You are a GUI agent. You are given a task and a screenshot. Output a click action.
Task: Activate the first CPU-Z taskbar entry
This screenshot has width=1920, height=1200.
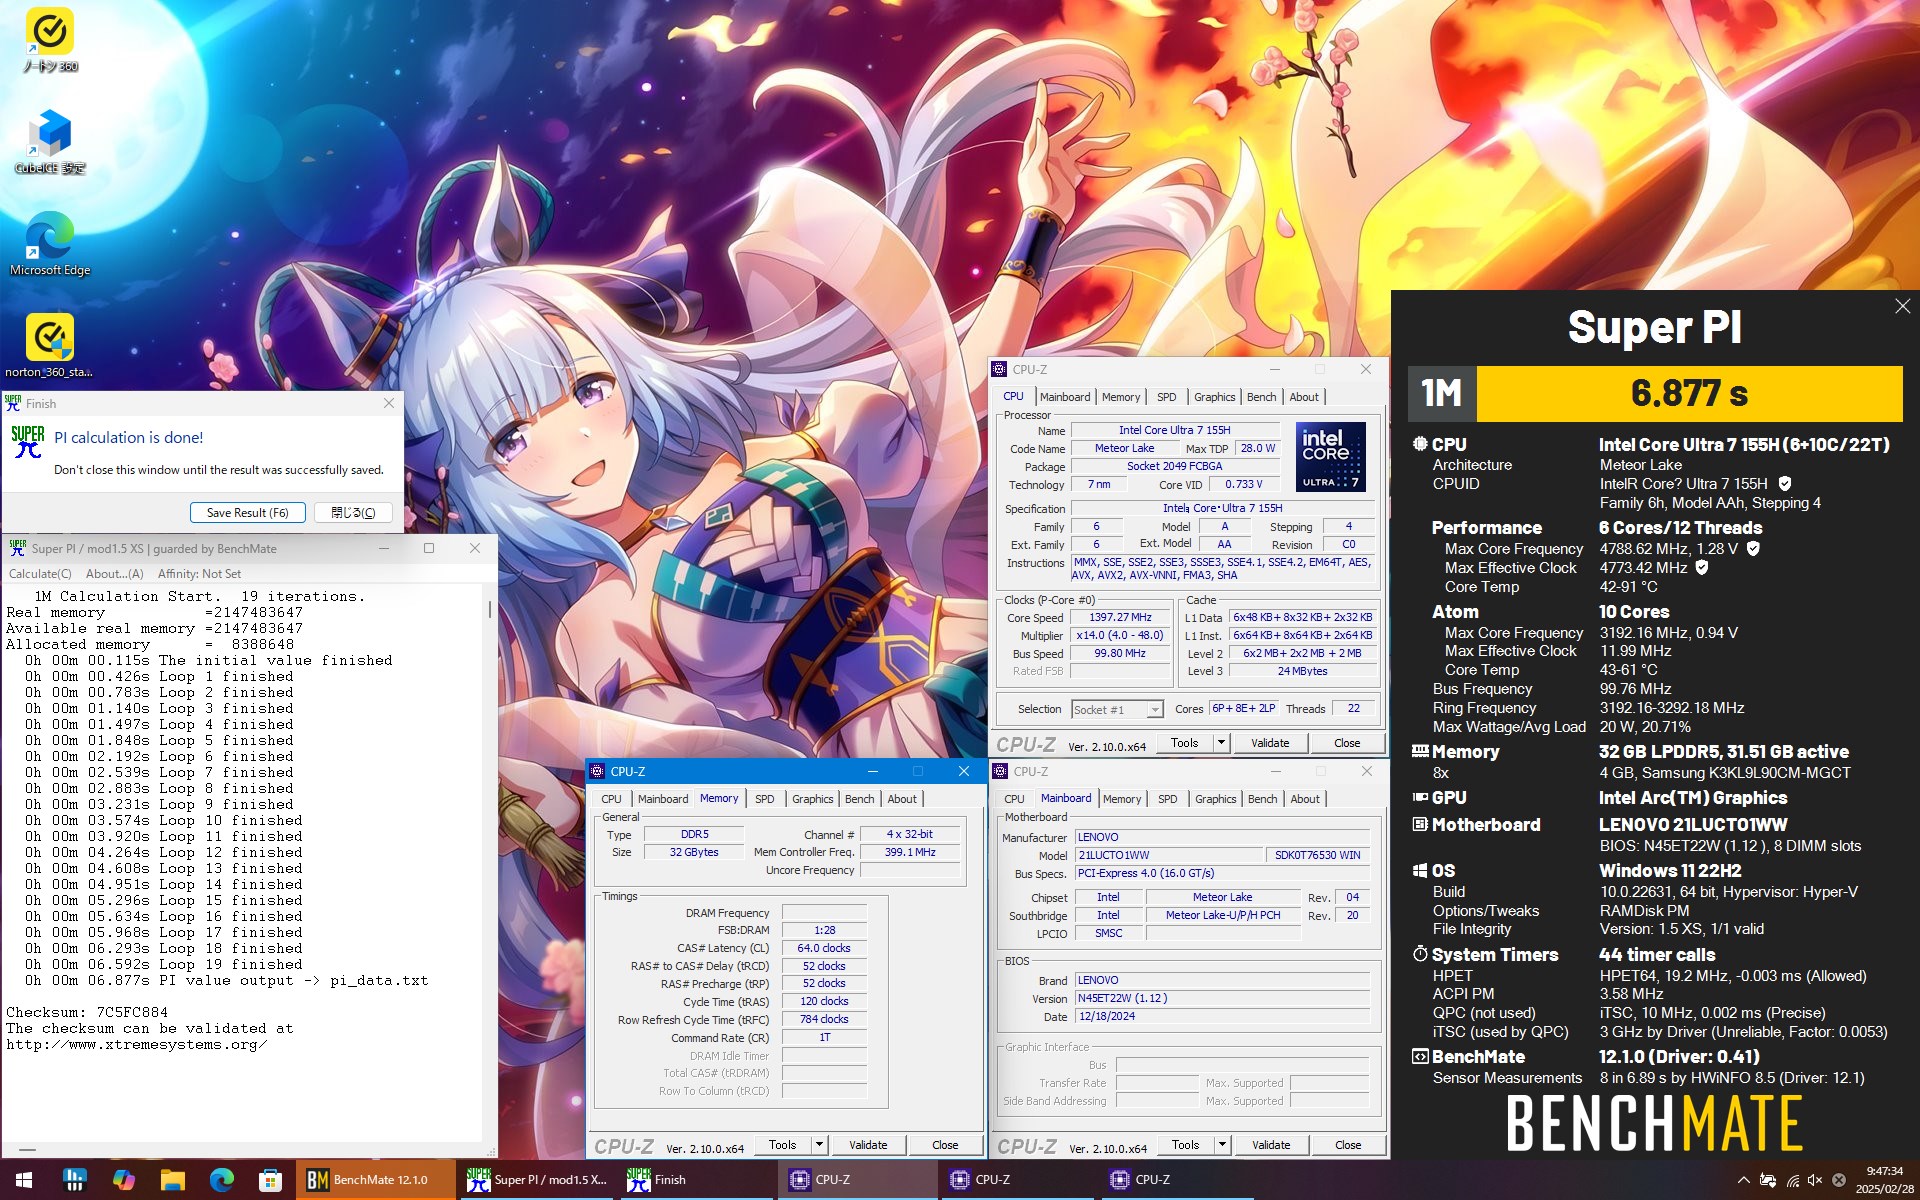pyautogui.click(x=858, y=1180)
